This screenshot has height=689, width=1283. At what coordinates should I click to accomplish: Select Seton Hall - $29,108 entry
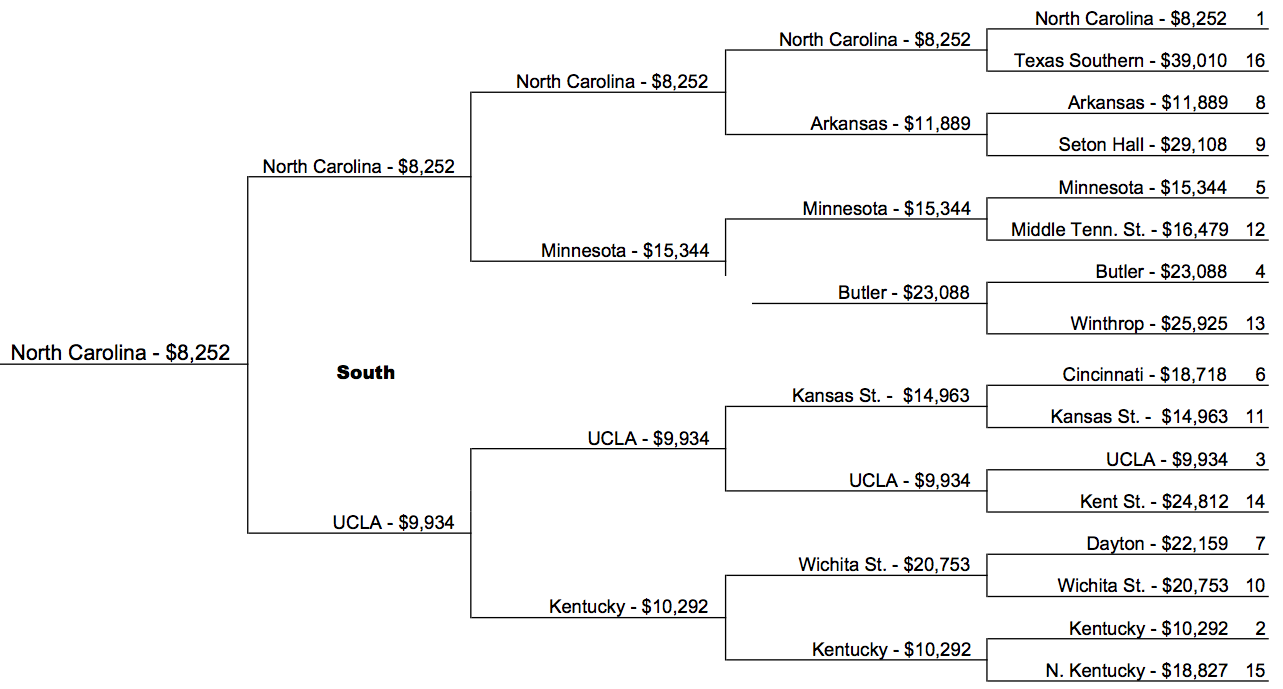coord(1143,145)
